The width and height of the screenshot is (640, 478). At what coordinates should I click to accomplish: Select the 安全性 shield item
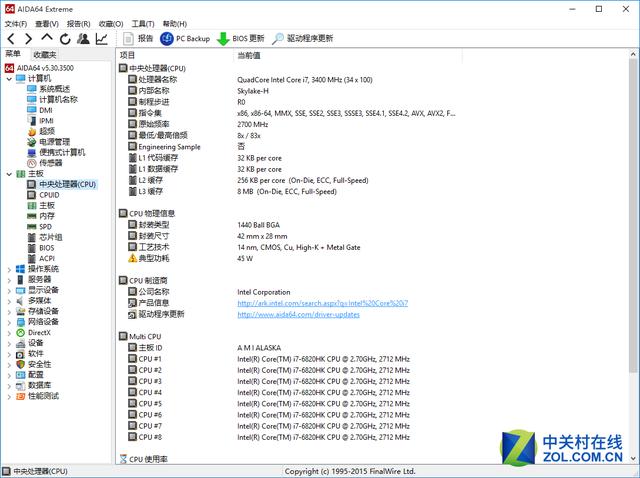[x=33, y=364]
